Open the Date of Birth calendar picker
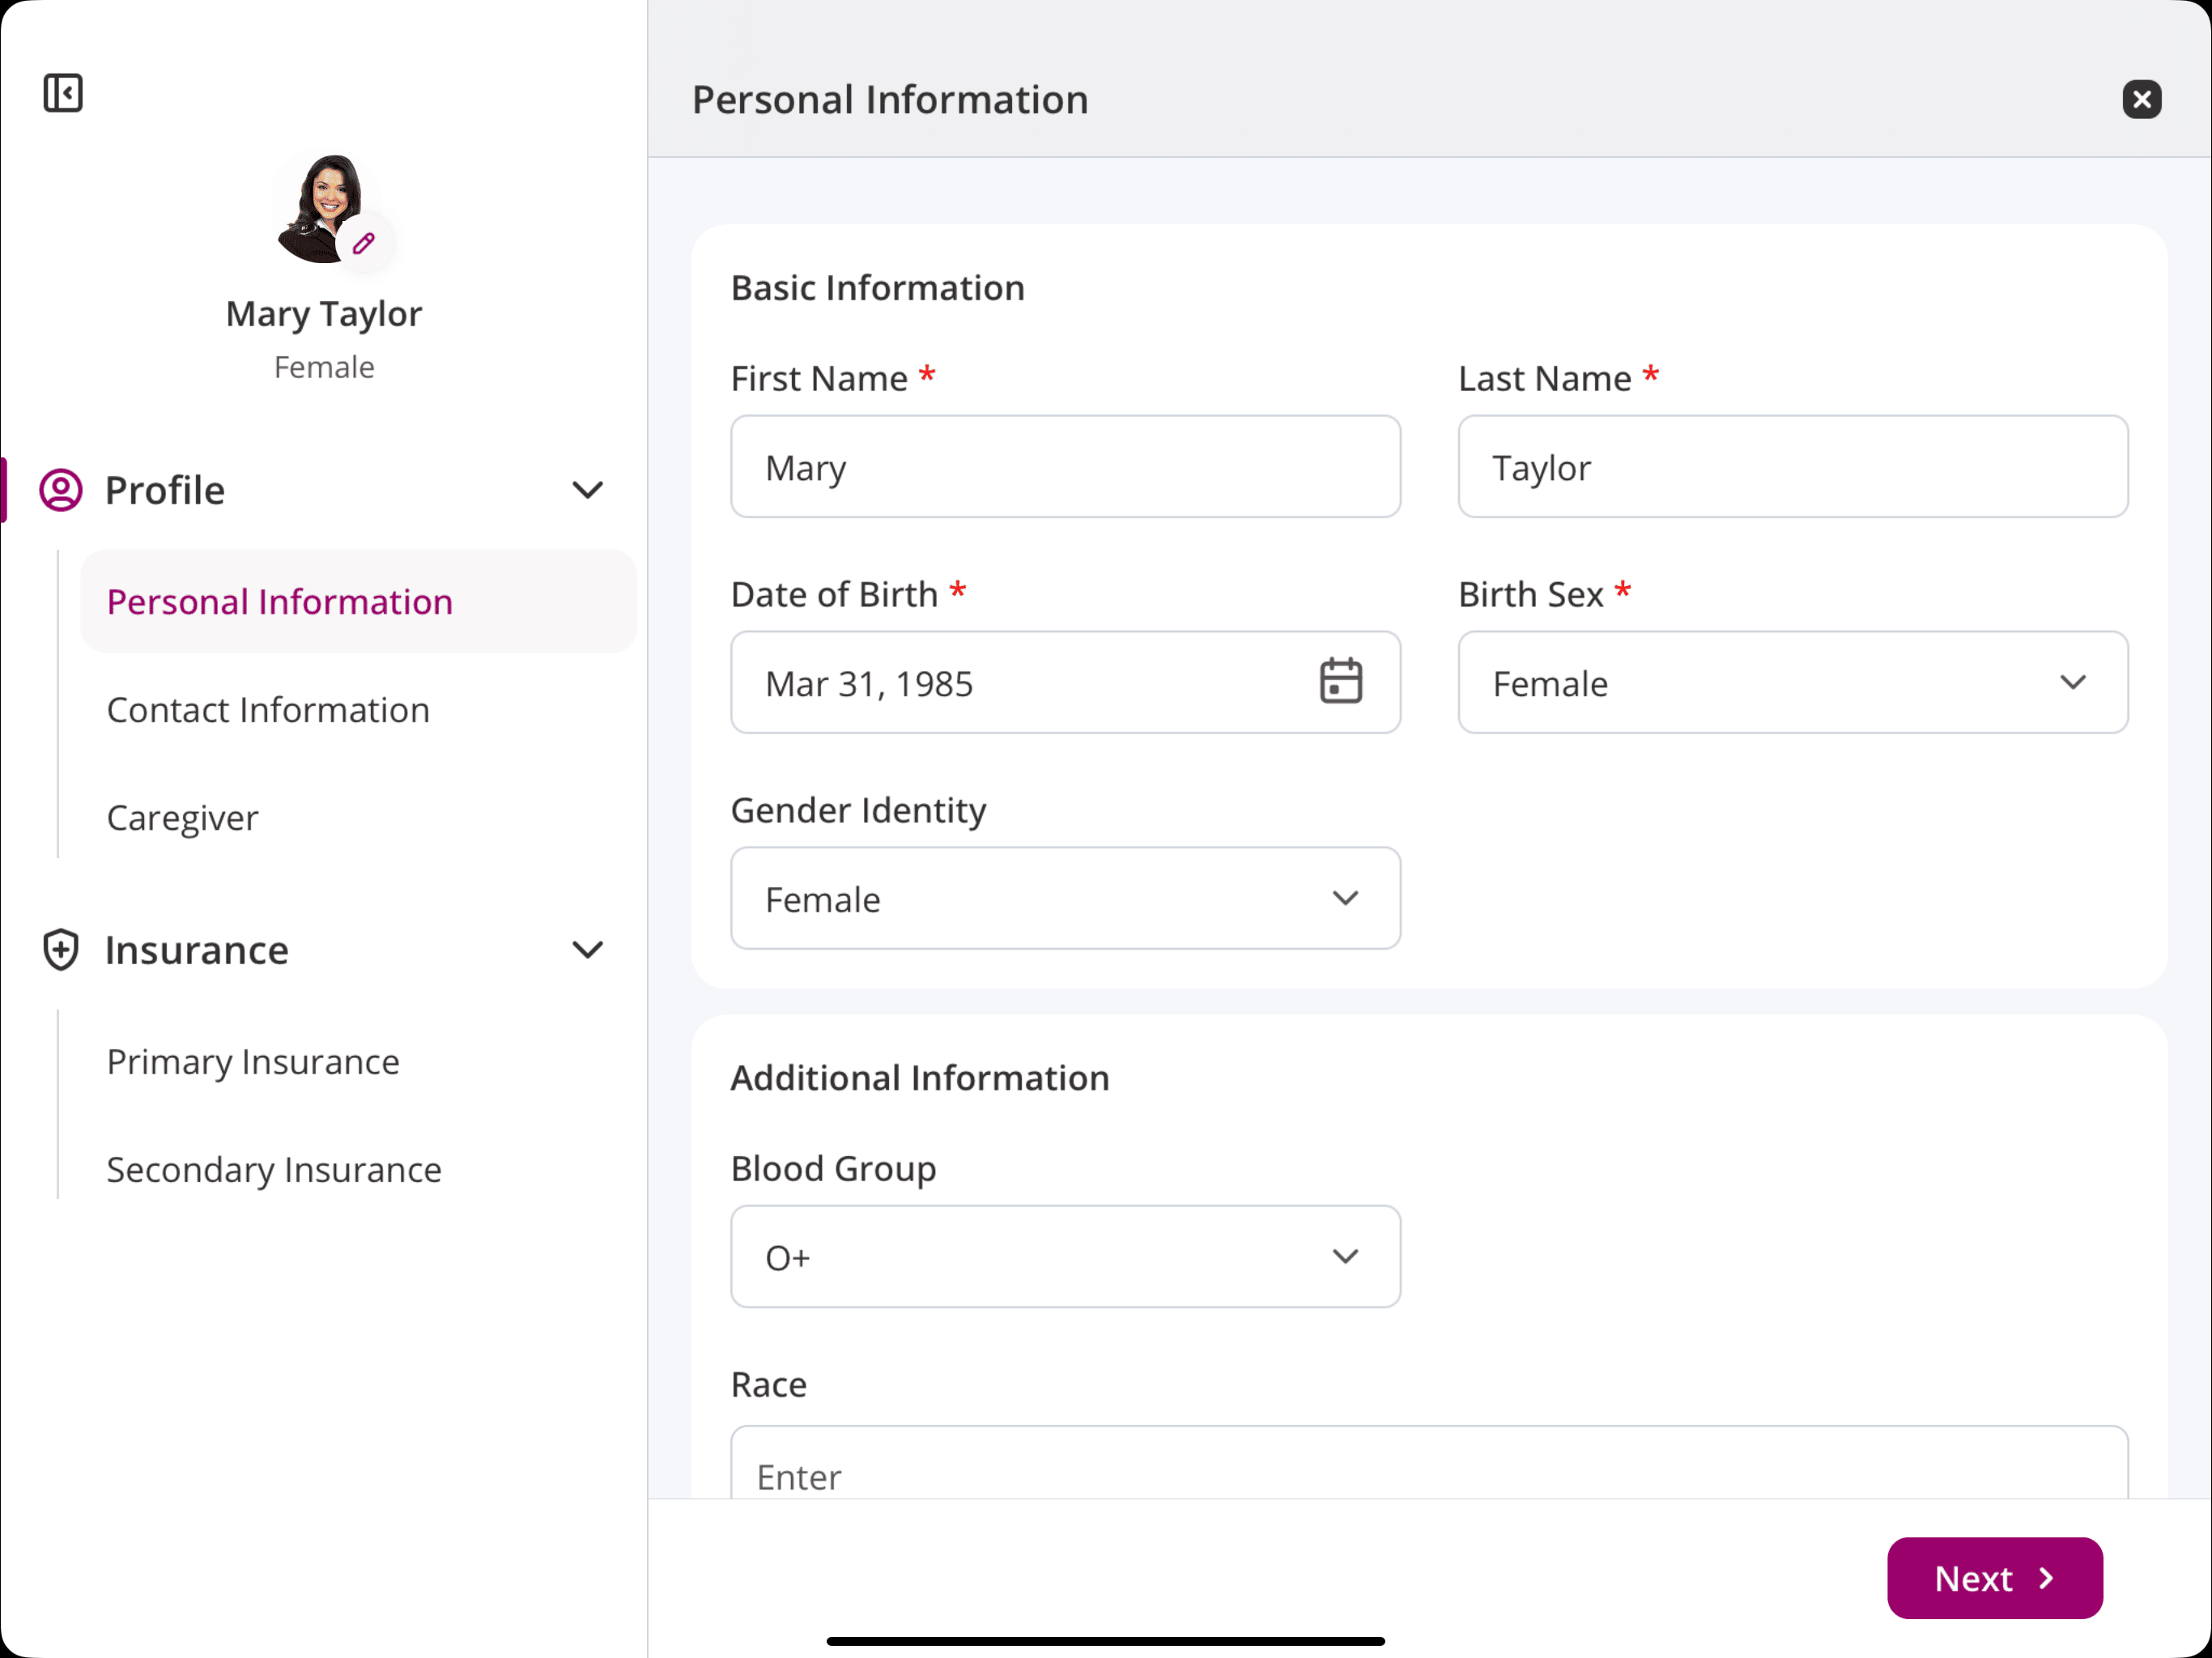 coord(1341,681)
